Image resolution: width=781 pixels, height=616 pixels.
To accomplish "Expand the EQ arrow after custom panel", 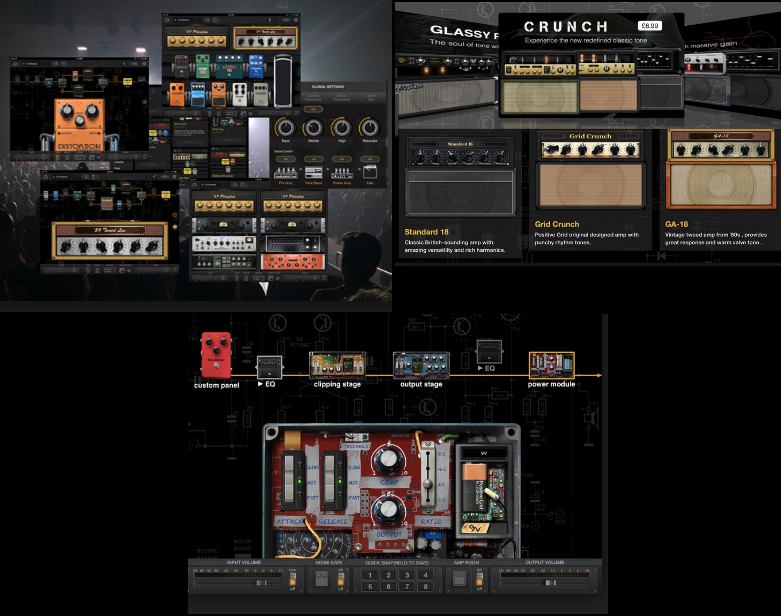I will (260, 384).
